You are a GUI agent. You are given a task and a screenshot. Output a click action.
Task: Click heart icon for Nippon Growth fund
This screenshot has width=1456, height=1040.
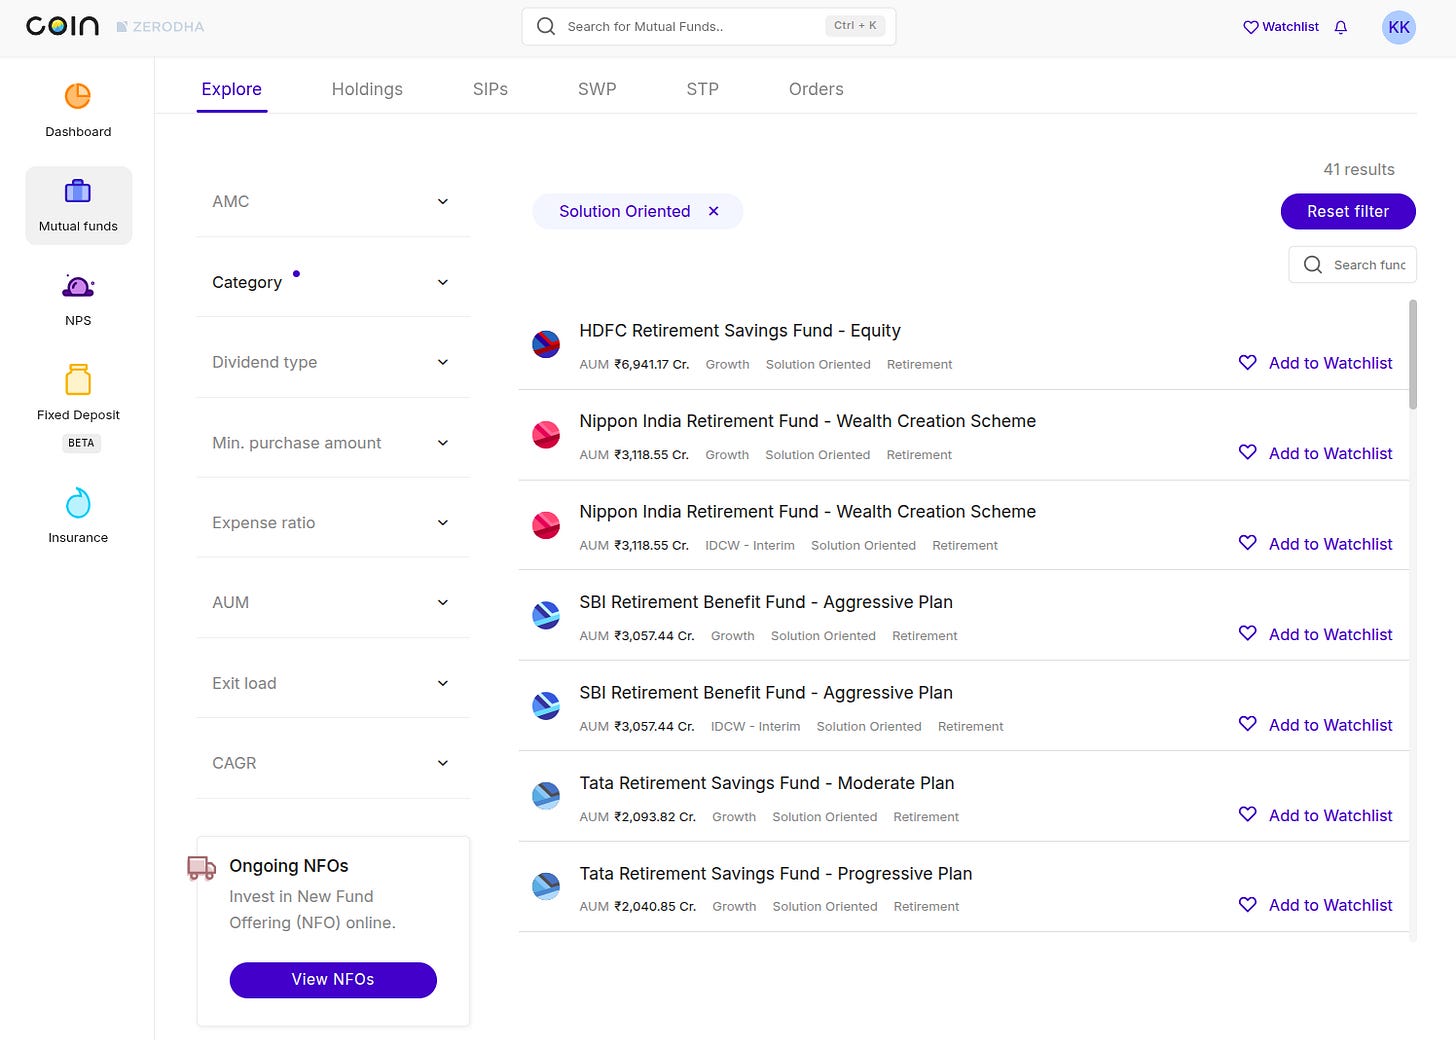[x=1247, y=452]
